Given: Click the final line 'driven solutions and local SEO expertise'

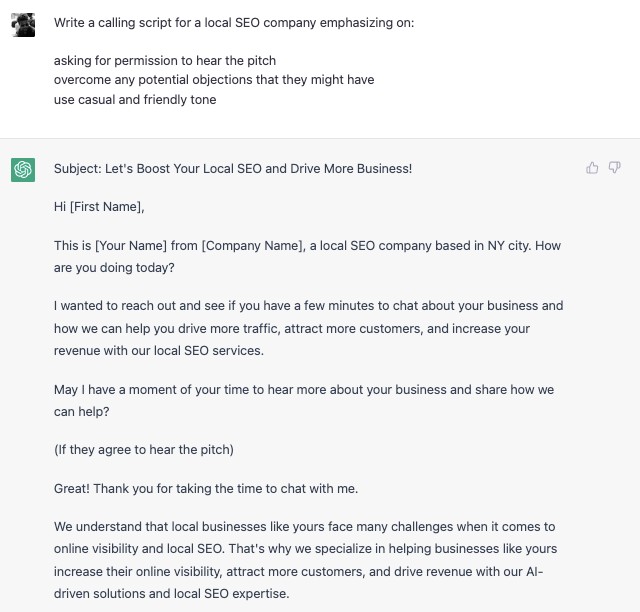Looking at the screenshot, I should (x=171, y=594).
